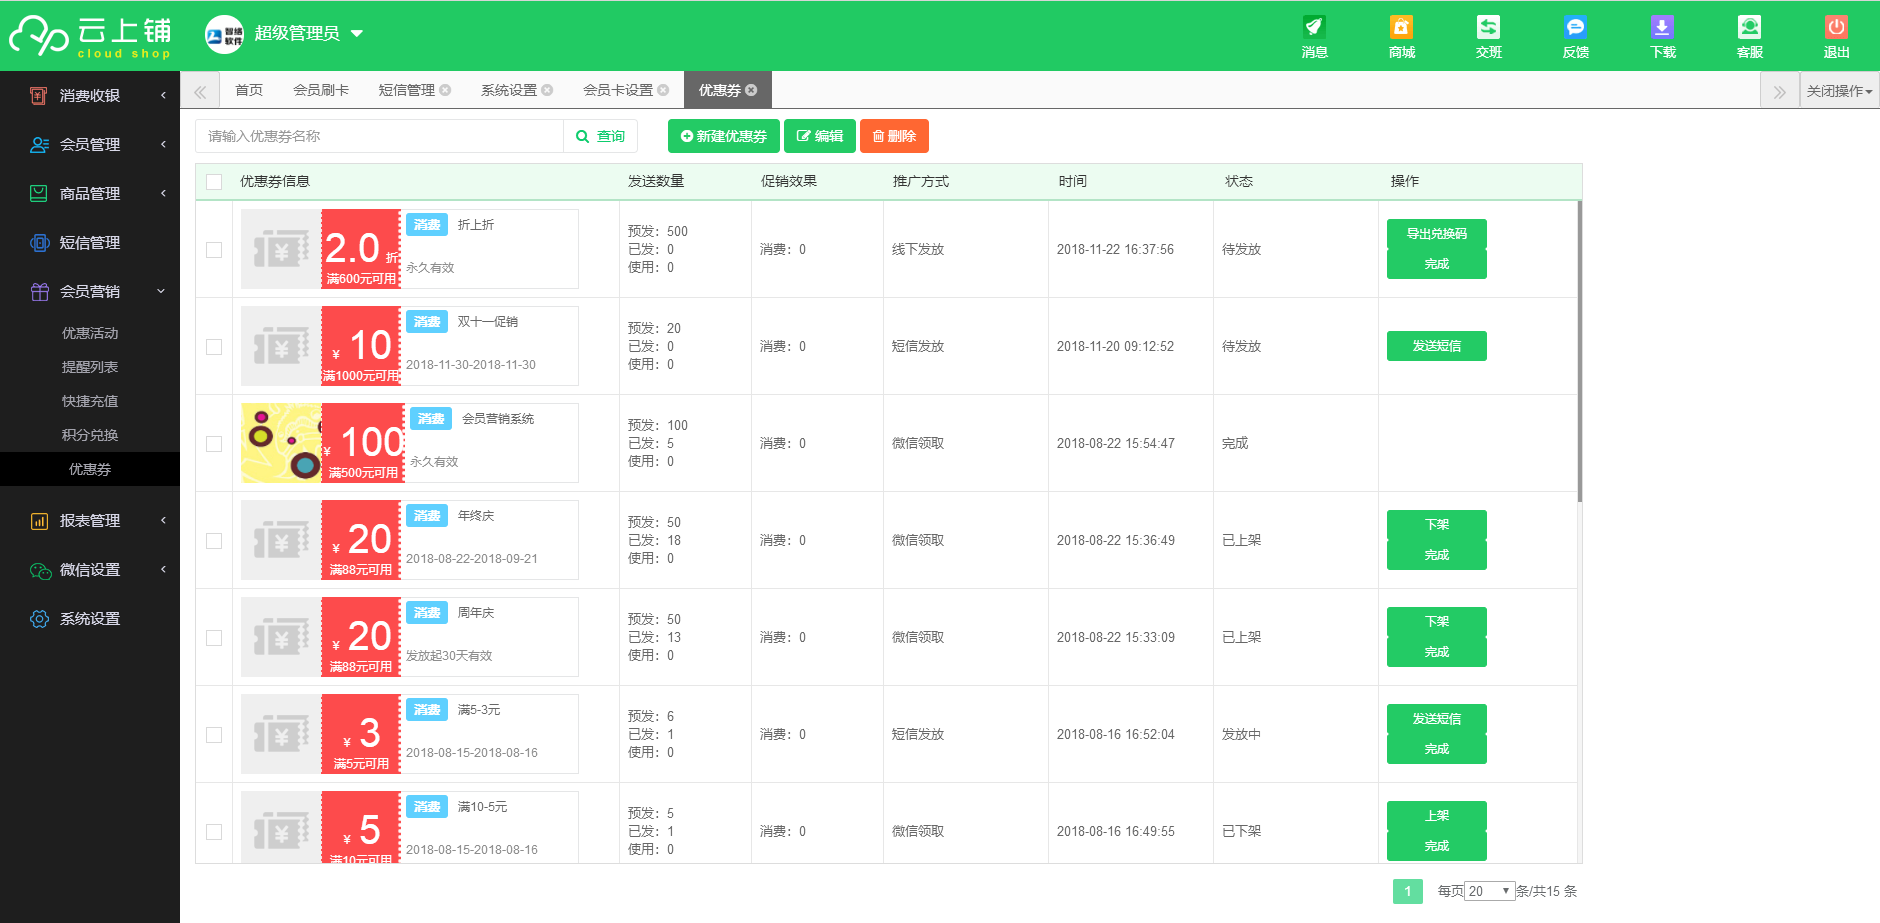Open the per-page count dropdown
Viewport: 1880px width, 923px height.
point(1490,891)
